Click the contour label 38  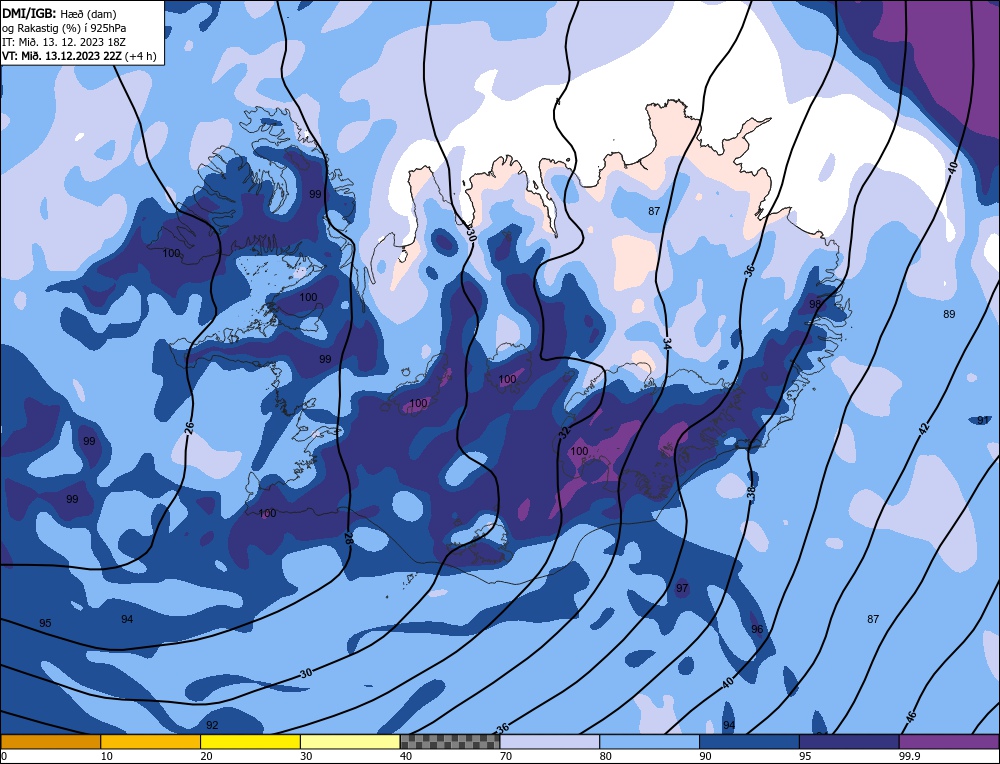coord(751,493)
